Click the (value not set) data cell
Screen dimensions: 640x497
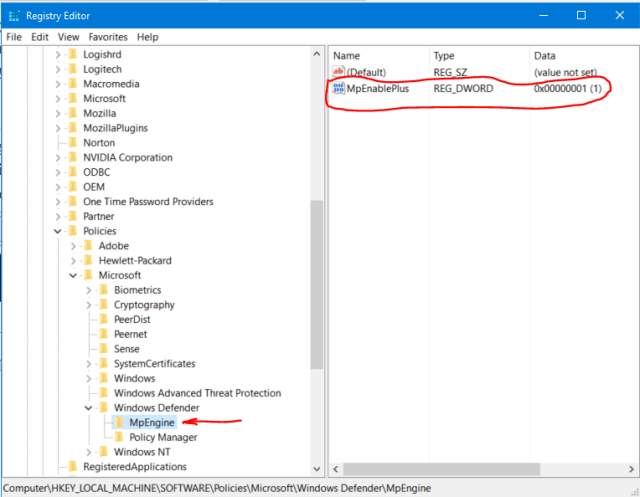[x=565, y=72]
